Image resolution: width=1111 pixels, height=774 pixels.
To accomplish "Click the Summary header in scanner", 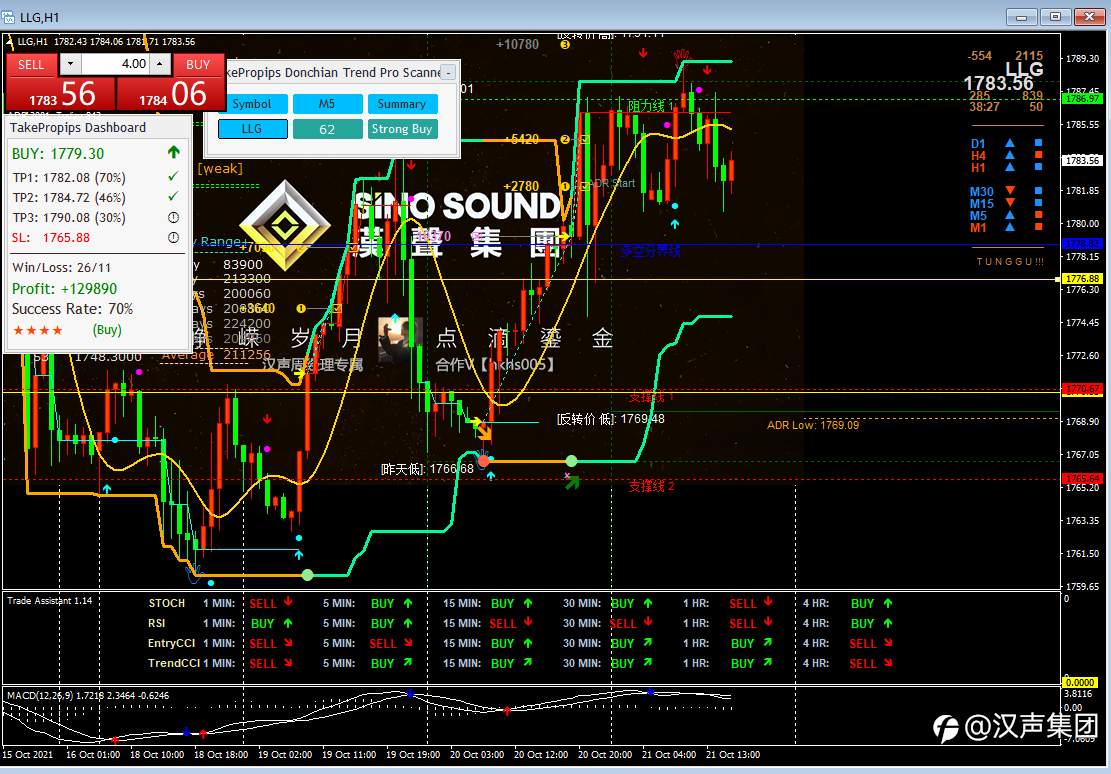I will 402,103.
